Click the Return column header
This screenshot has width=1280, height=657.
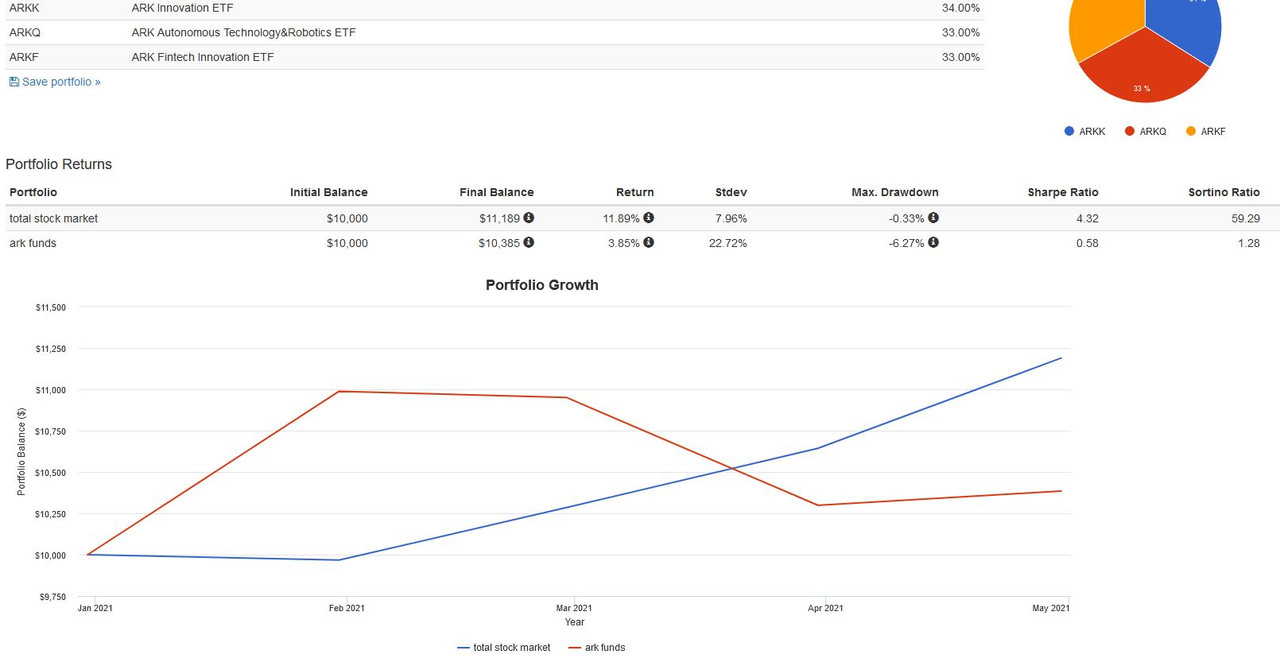pyautogui.click(x=635, y=192)
